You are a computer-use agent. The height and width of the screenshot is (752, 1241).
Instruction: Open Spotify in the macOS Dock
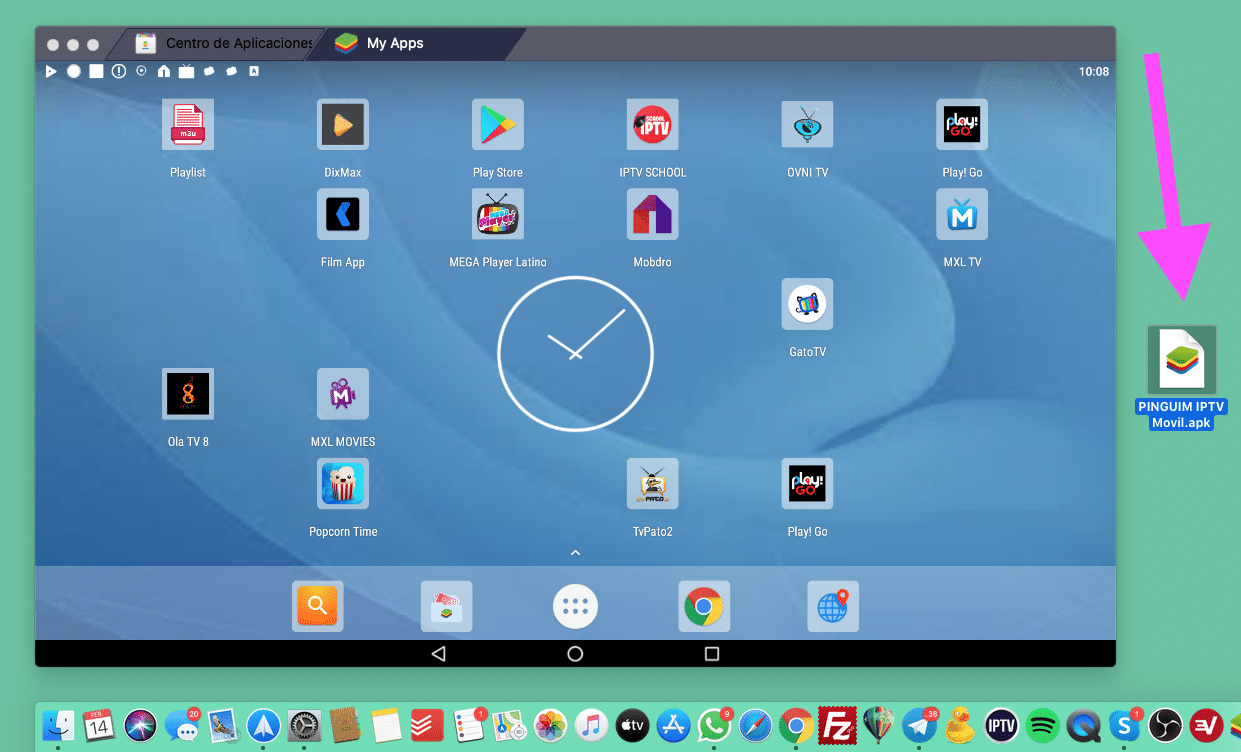point(1044,724)
